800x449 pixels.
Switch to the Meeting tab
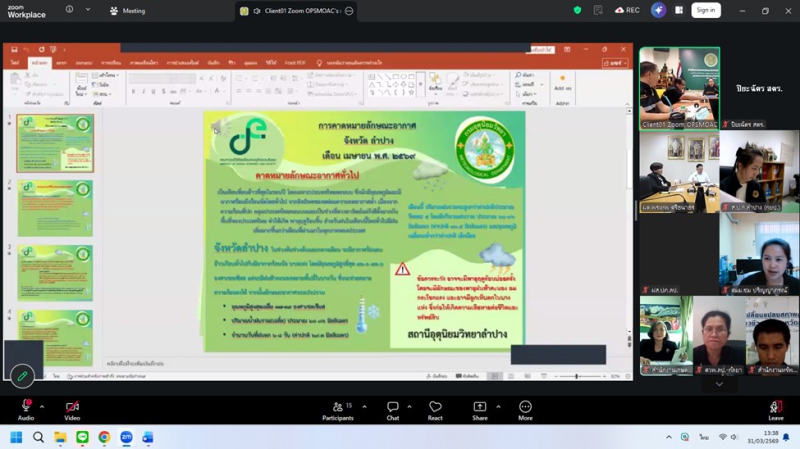coord(128,11)
